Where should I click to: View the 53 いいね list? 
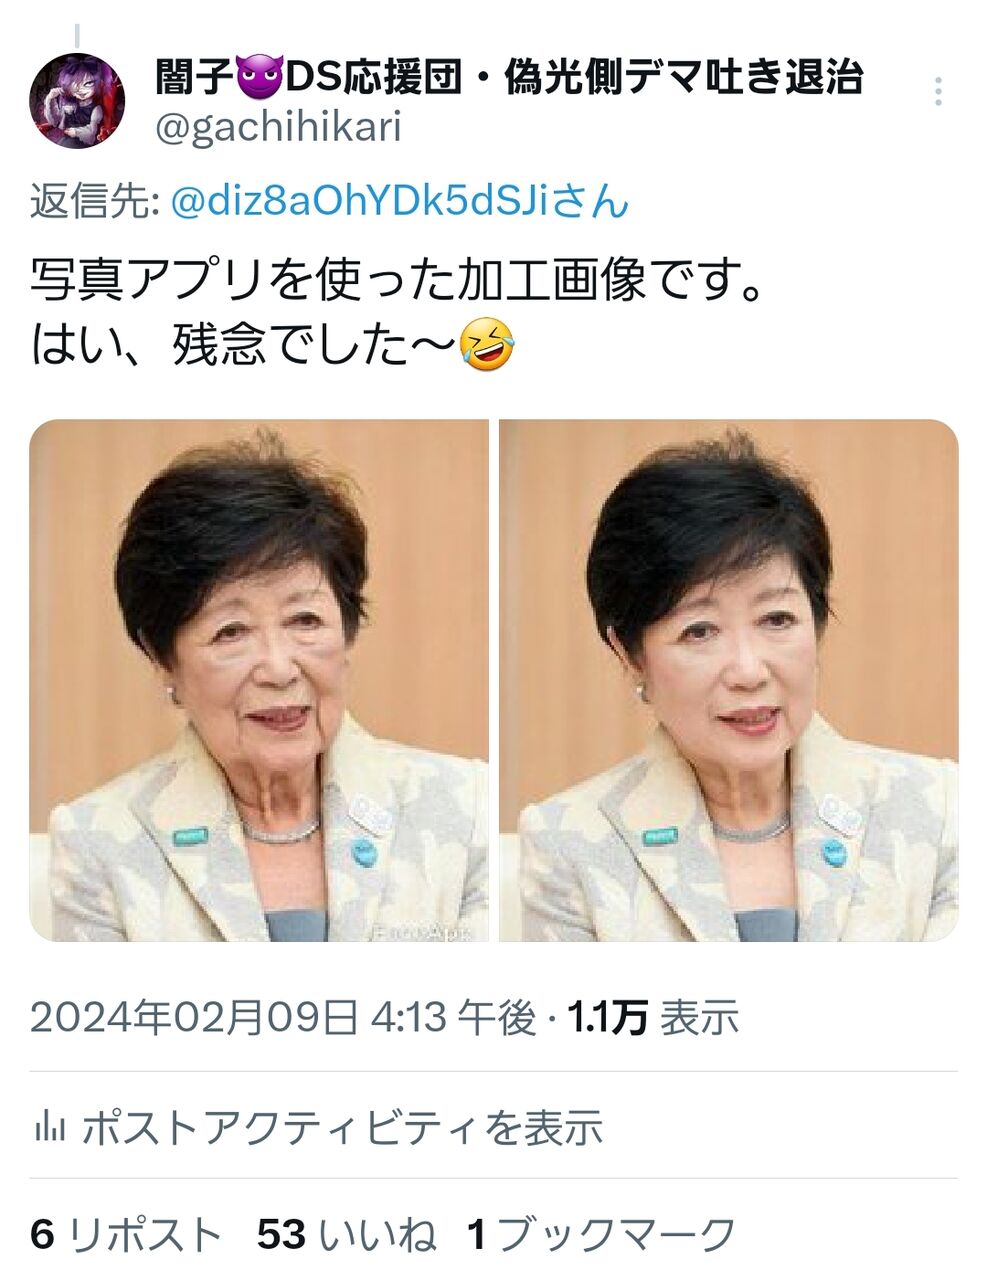(347, 1235)
